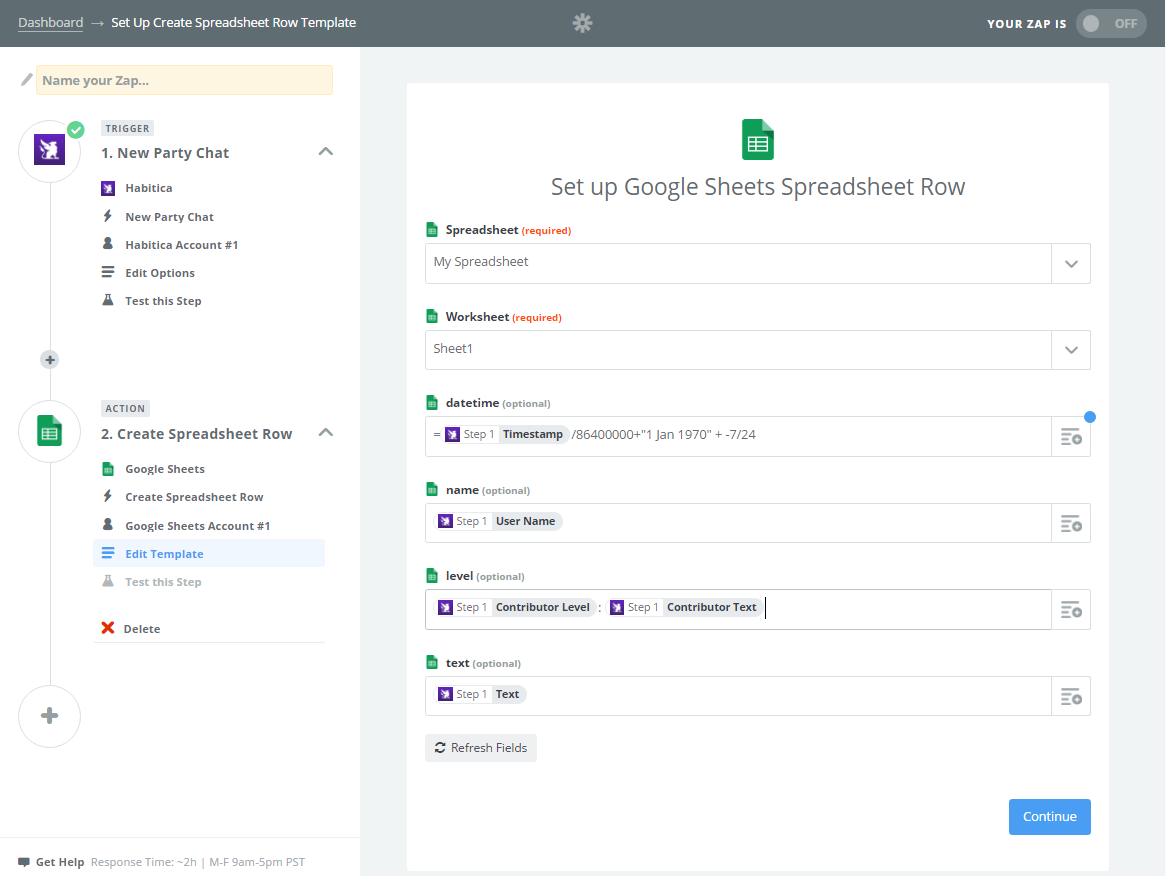This screenshot has height=876, width=1166.
Task: Click the Refresh Fields button
Action: click(x=481, y=748)
